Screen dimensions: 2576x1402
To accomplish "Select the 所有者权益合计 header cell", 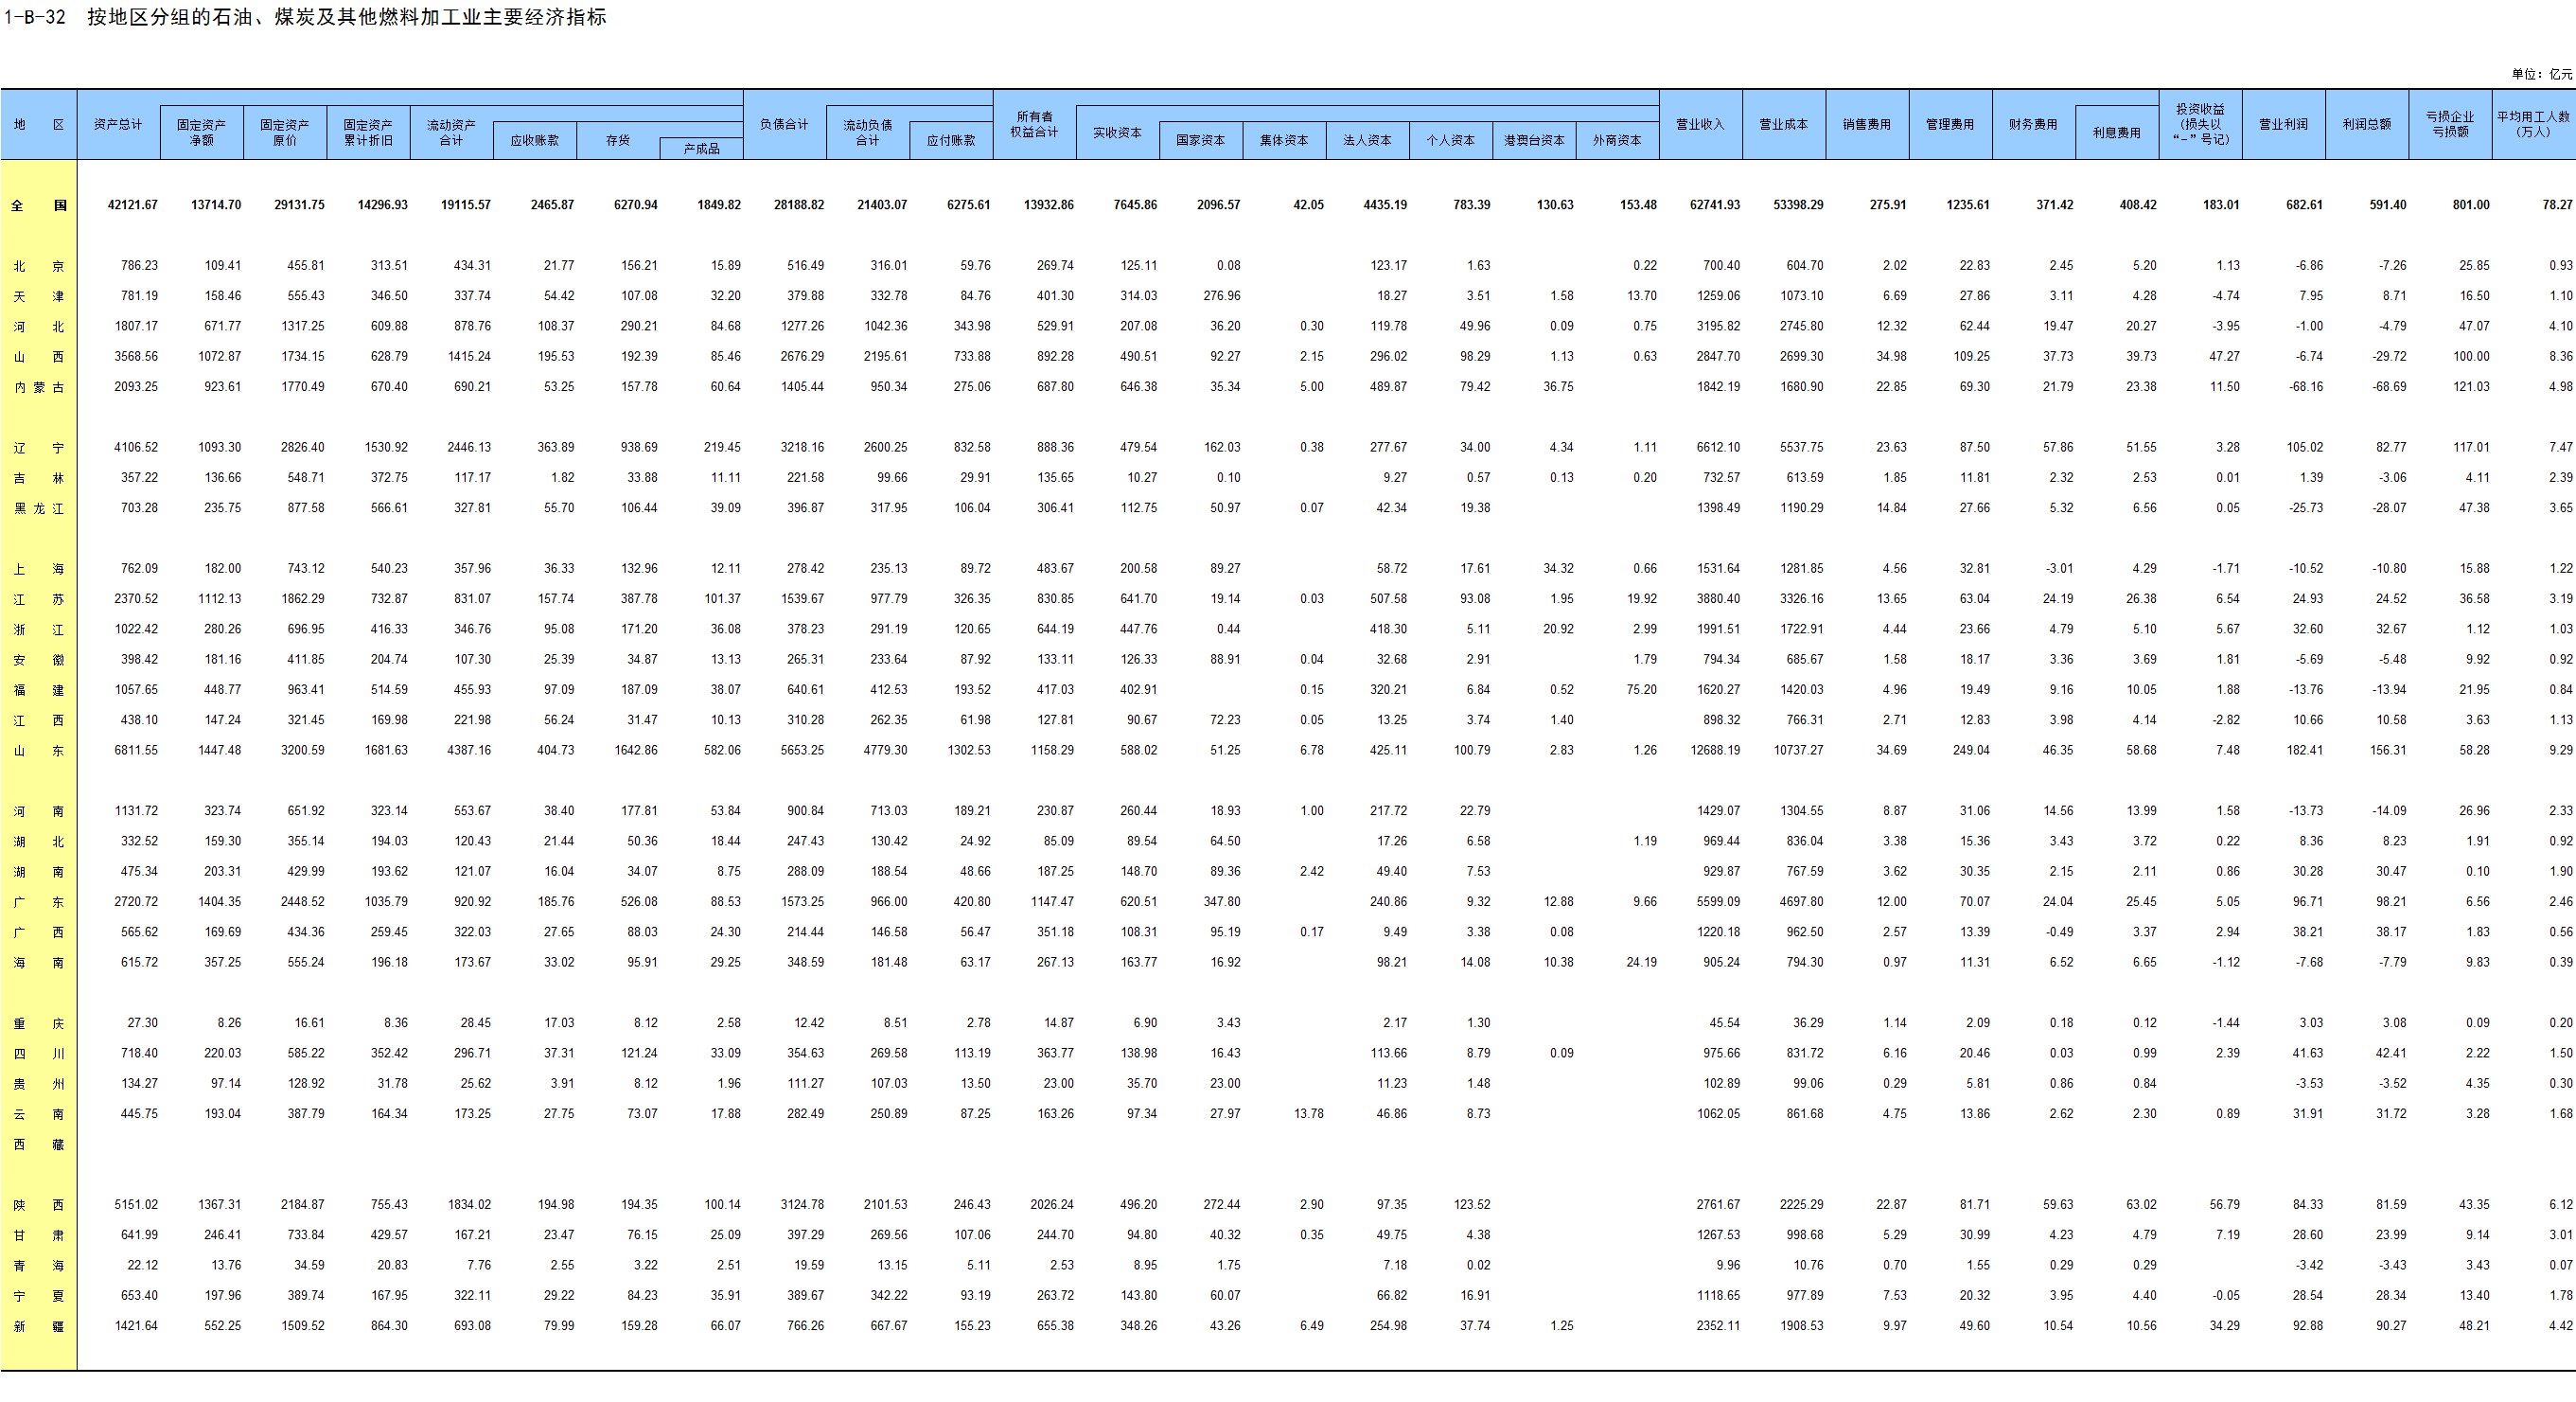I will pyautogui.click(x=1034, y=125).
